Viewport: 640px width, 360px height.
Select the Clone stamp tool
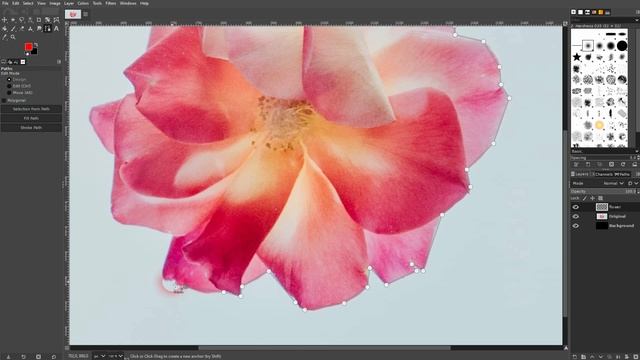coord(30,29)
